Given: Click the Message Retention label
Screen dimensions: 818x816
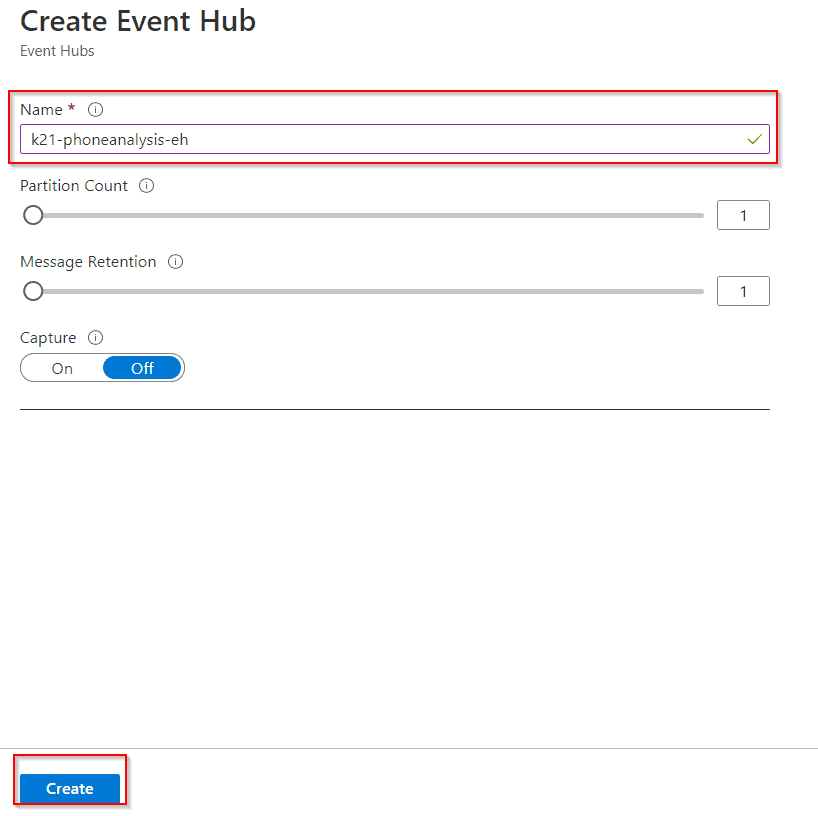Looking at the screenshot, I should point(87,261).
